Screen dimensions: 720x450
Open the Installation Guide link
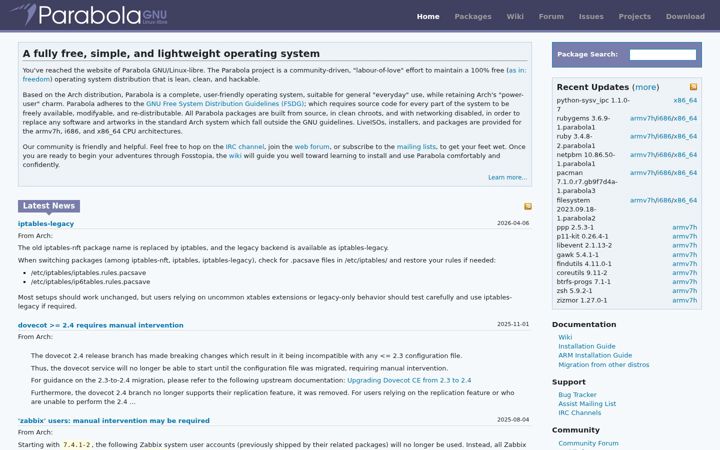click(x=587, y=346)
